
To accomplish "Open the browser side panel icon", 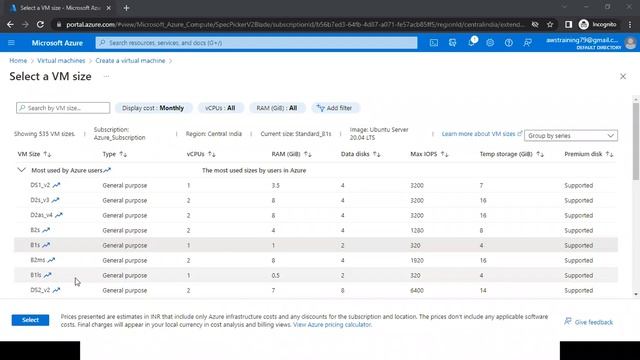I will coord(568,24).
